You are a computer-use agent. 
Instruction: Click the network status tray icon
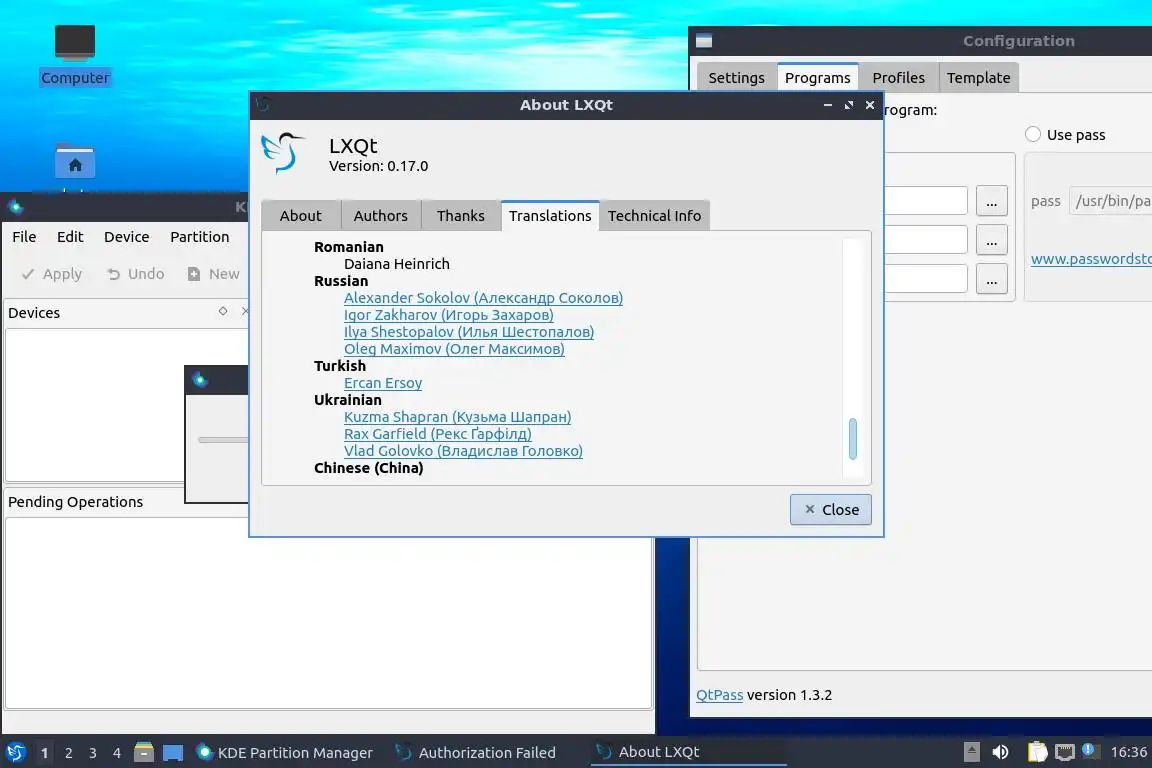1064,752
